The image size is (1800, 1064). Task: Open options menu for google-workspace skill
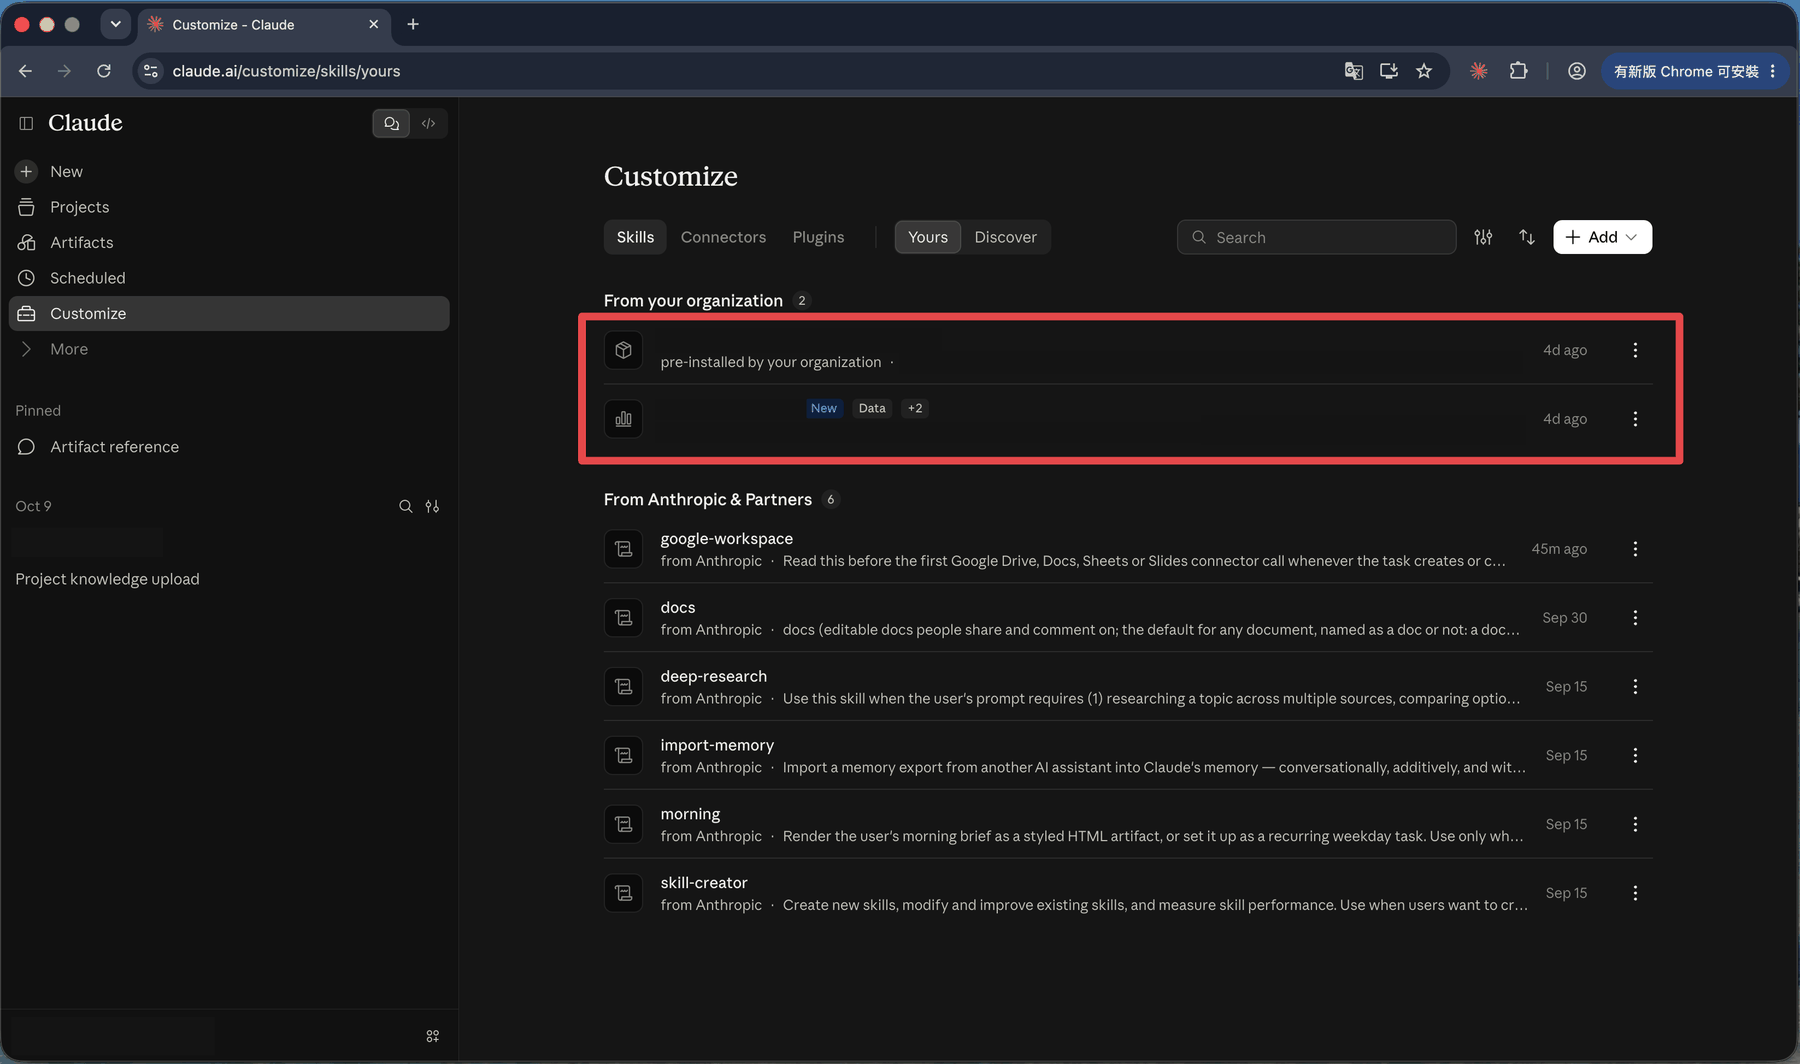[x=1635, y=549]
